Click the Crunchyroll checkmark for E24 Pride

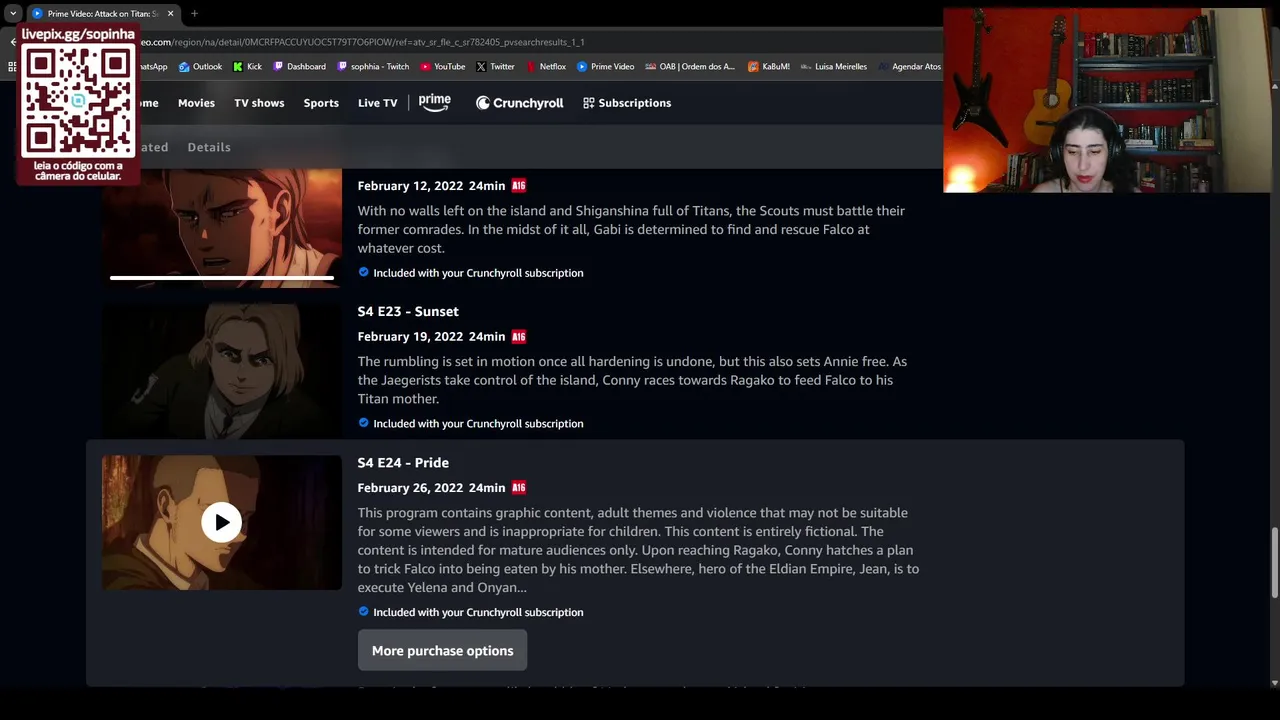click(363, 612)
